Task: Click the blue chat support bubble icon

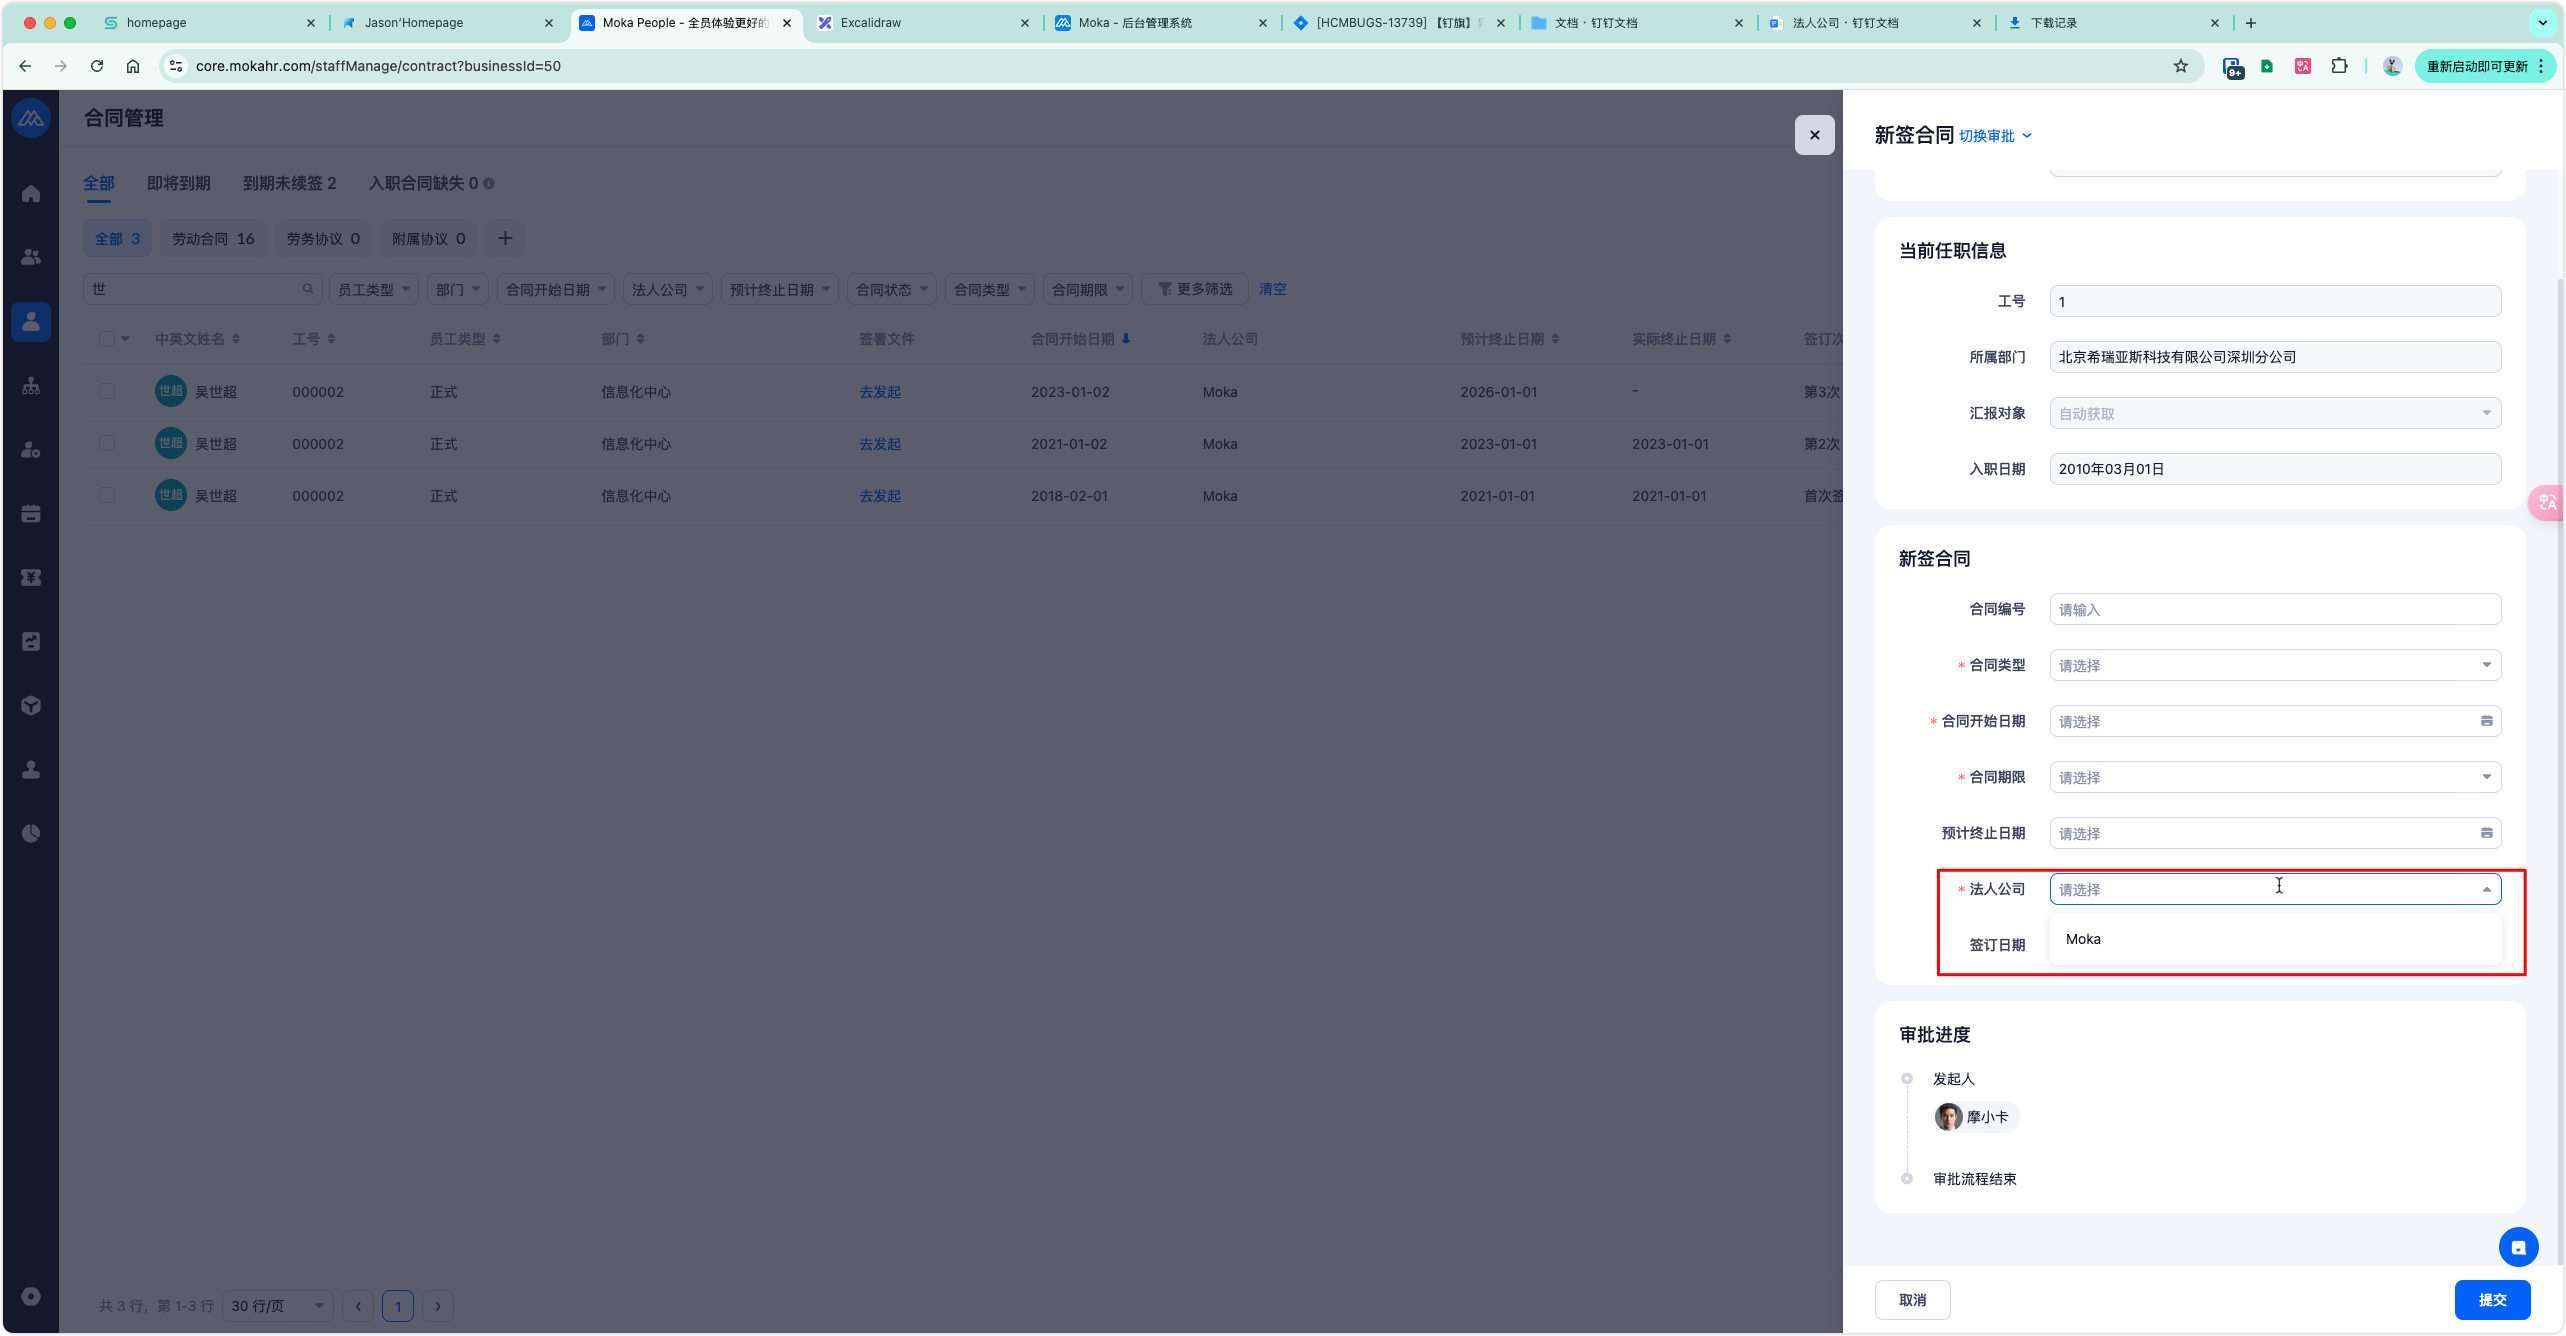Action: pos(2518,1247)
